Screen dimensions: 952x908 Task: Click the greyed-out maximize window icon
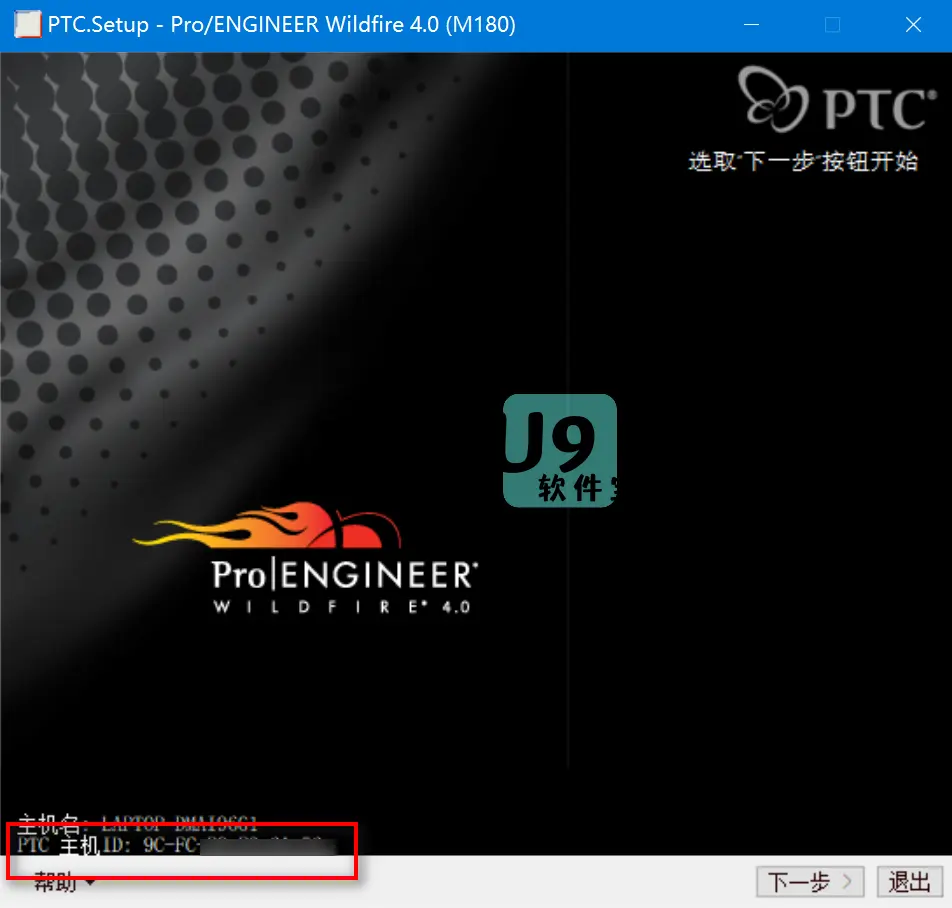[x=832, y=25]
